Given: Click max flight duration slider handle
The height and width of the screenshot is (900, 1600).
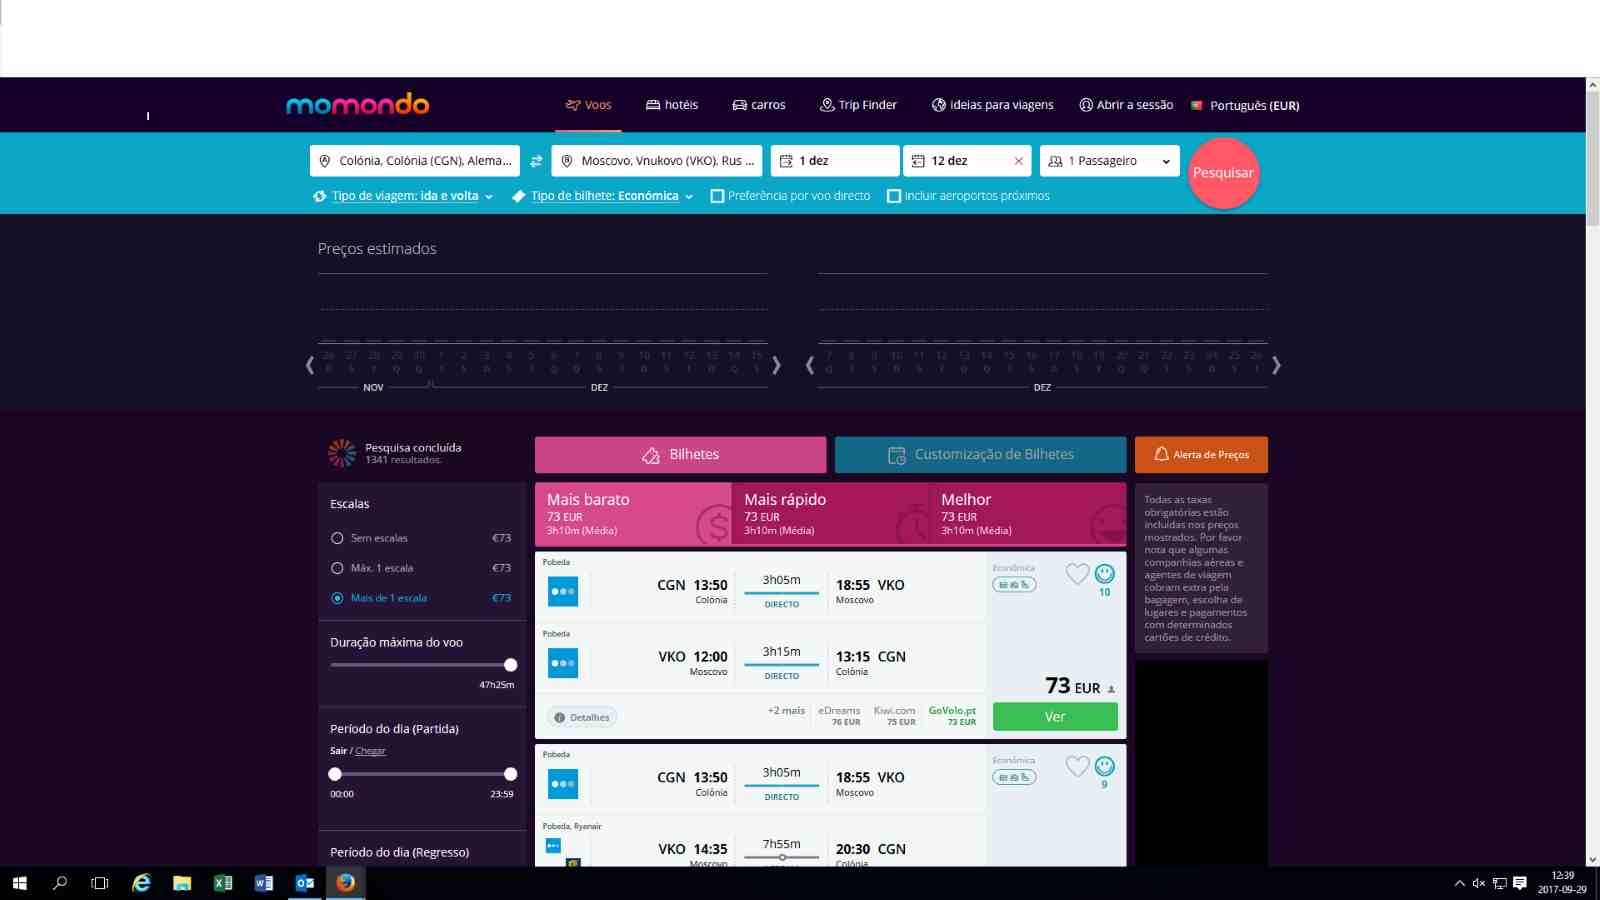Looking at the screenshot, I should click(511, 665).
